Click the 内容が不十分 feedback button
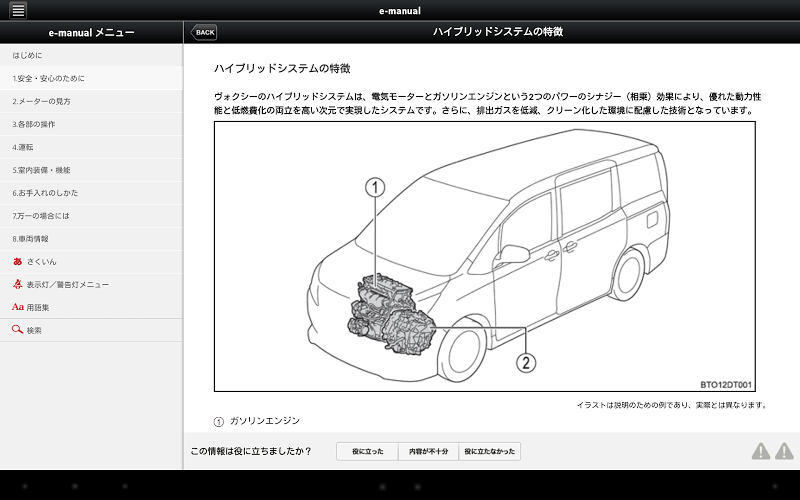 pyautogui.click(x=429, y=452)
